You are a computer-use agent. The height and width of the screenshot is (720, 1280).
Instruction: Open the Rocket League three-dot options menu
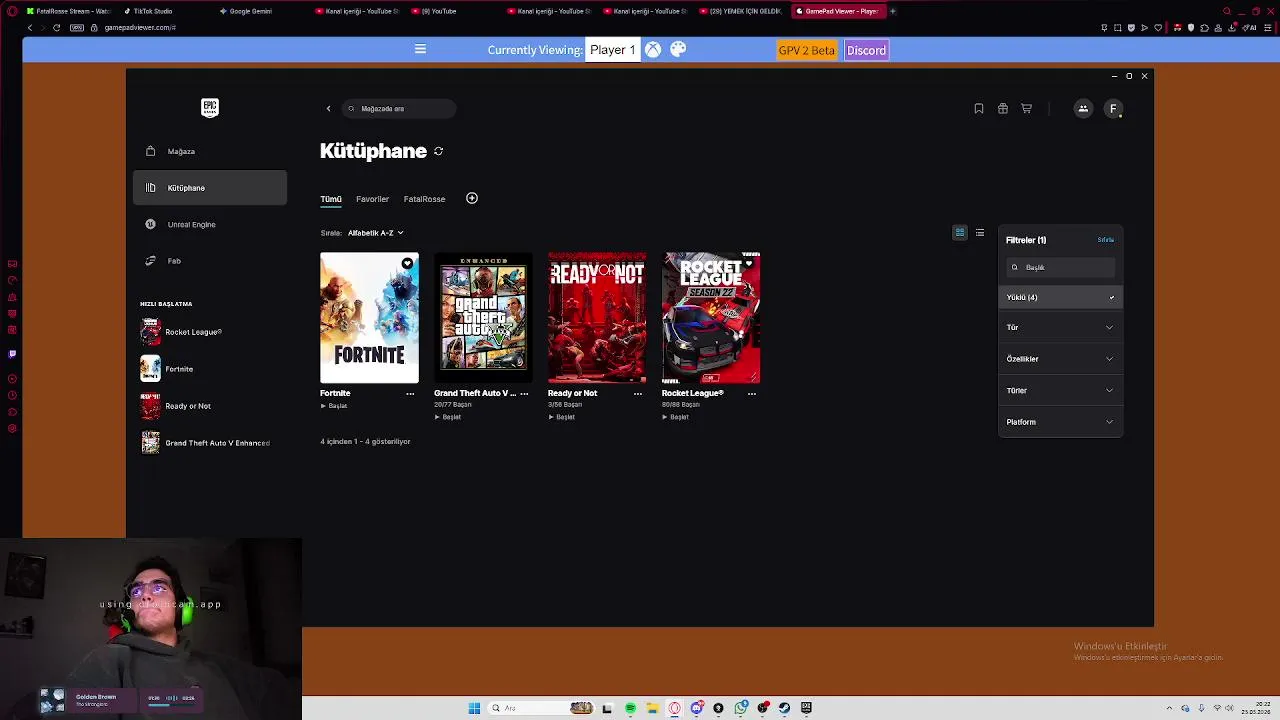[x=752, y=394]
